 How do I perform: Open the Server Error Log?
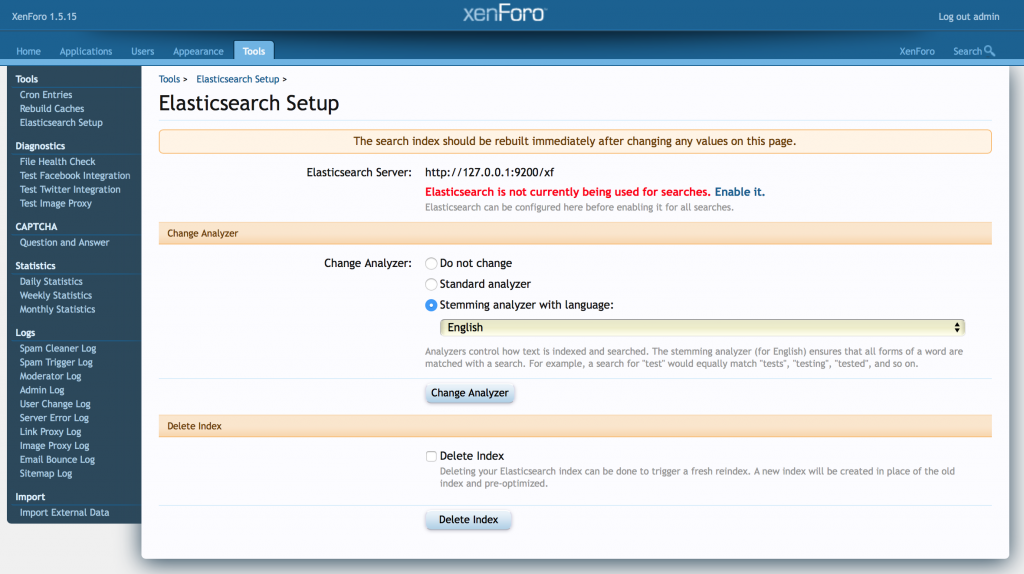point(54,418)
